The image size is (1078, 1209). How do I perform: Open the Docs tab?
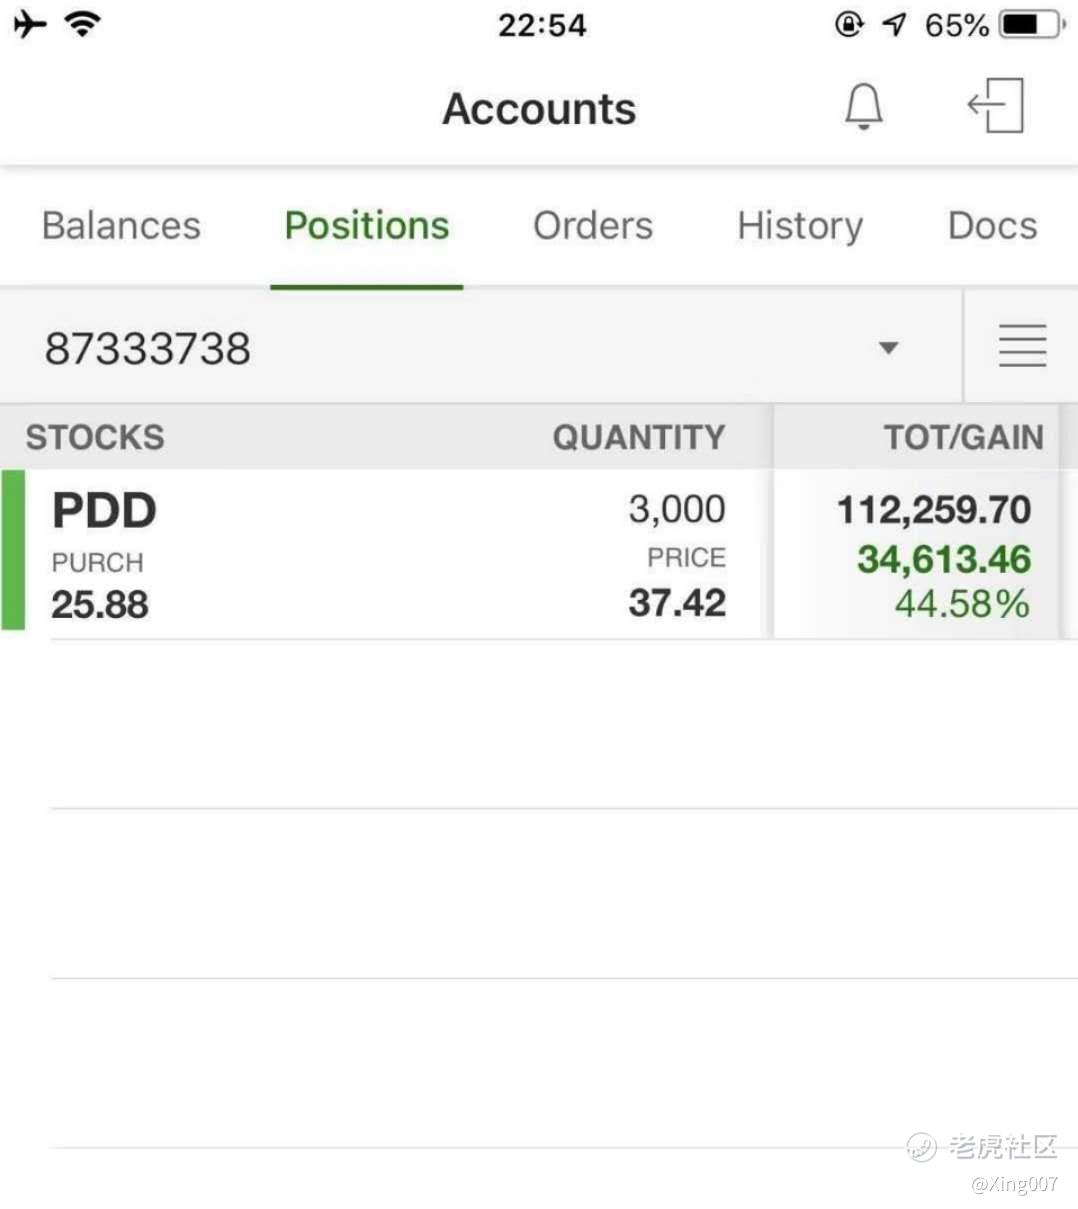pyautogui.click(x=992, y=226)
